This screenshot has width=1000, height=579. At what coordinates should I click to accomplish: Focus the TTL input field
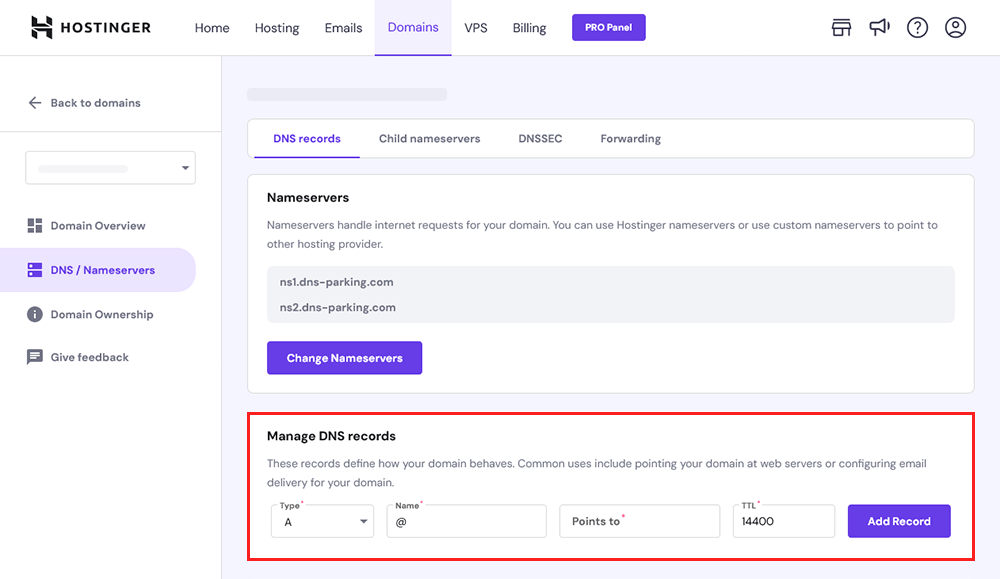(x=784, y=521)
